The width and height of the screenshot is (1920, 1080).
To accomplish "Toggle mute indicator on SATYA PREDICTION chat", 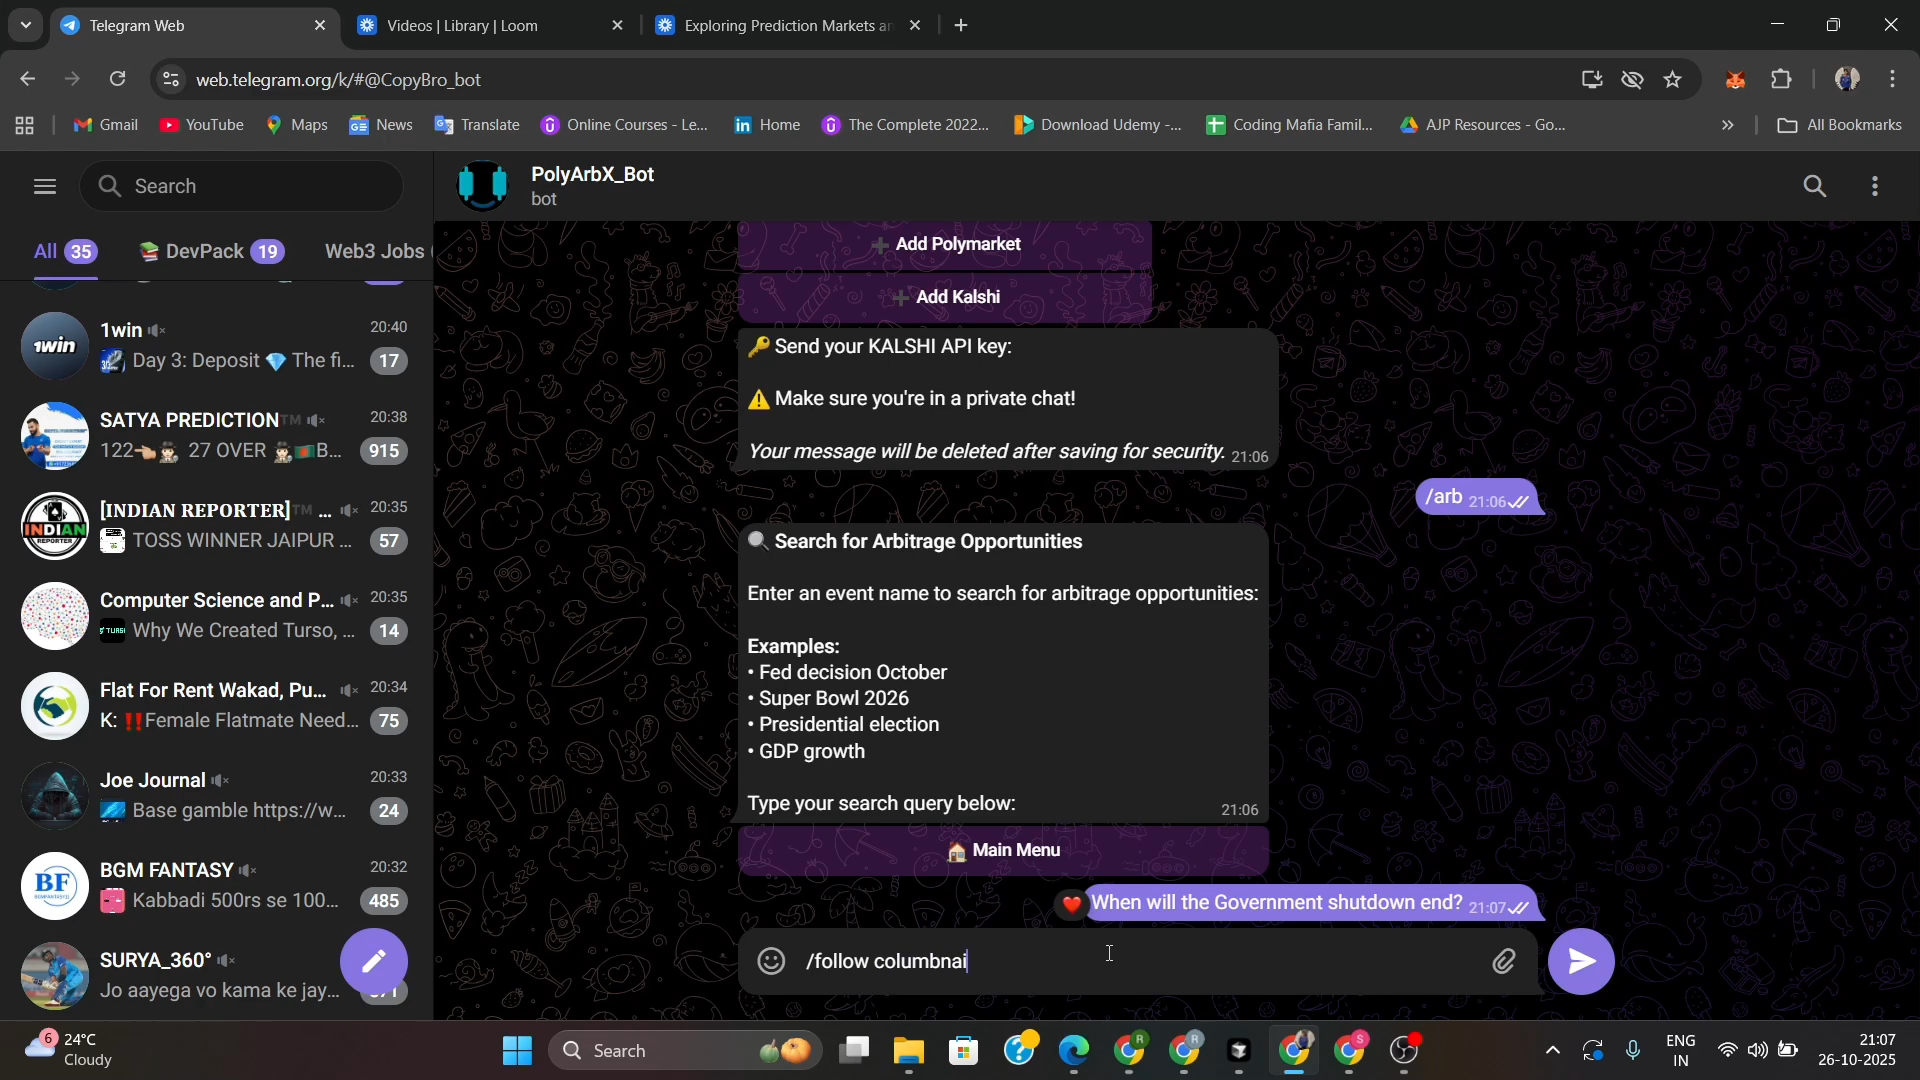I will pos(316,420).
